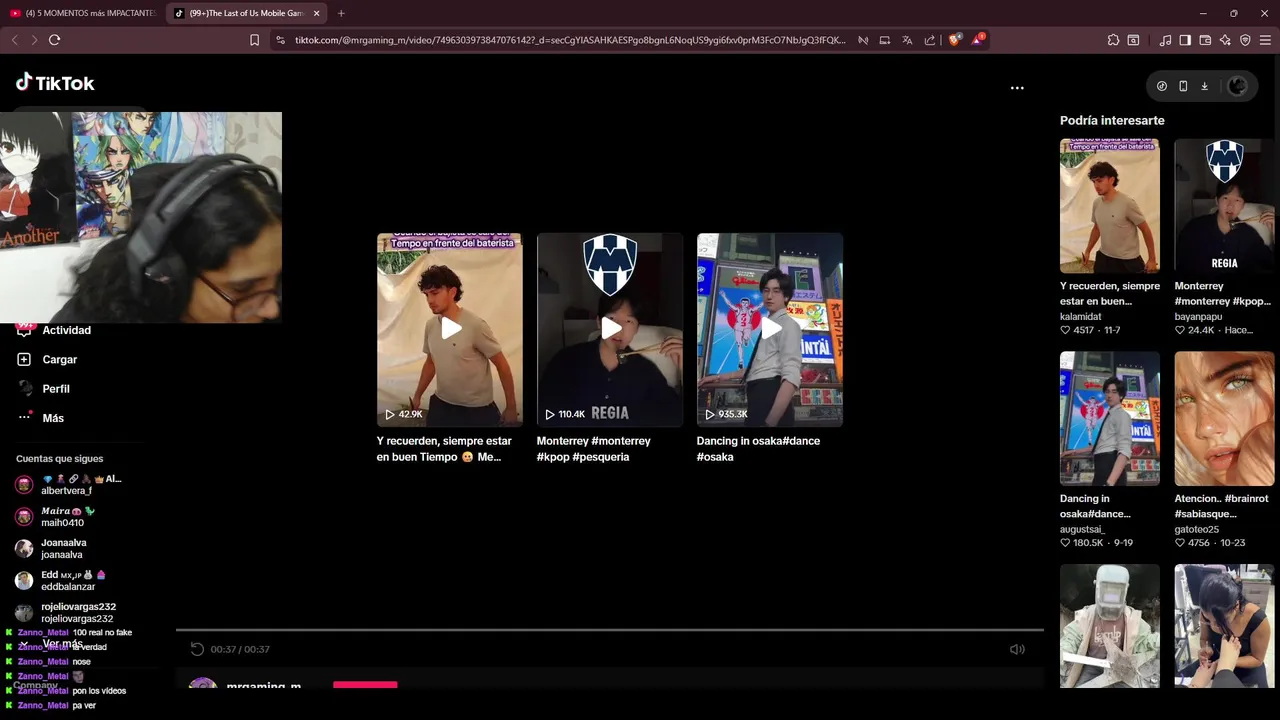Open the Brave Wallet icon
The image size is (1280, 720).
pyautogui.click(x=1205, y=40)
